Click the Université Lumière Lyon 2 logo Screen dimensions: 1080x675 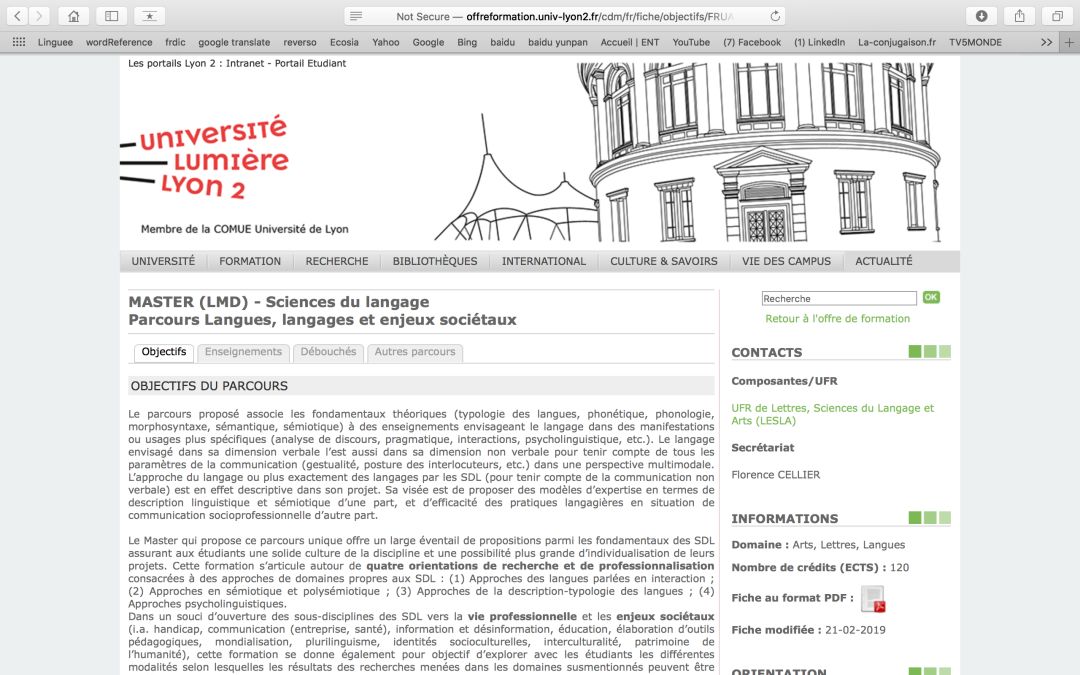pyautogui.click(x=205, y=157)
